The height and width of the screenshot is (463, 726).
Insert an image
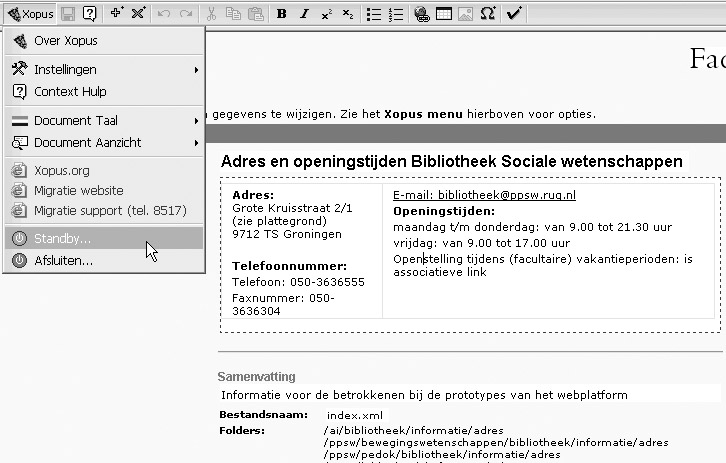[465, 14]
